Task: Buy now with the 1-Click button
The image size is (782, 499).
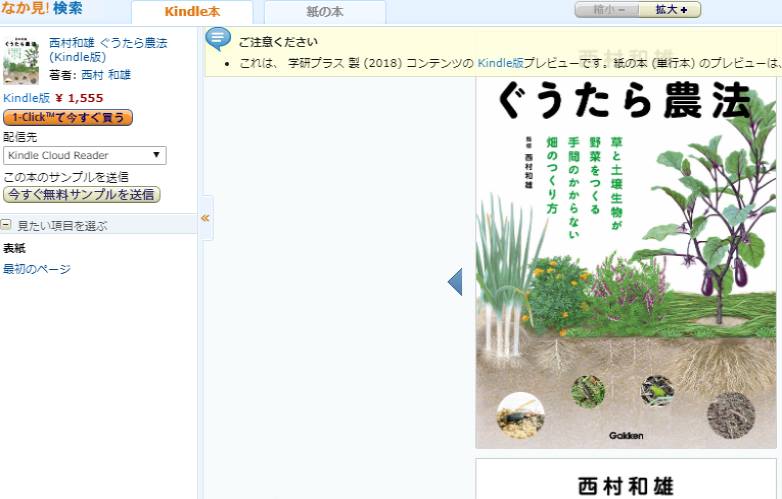Action: pyautogui.click(x=68, y=118)
